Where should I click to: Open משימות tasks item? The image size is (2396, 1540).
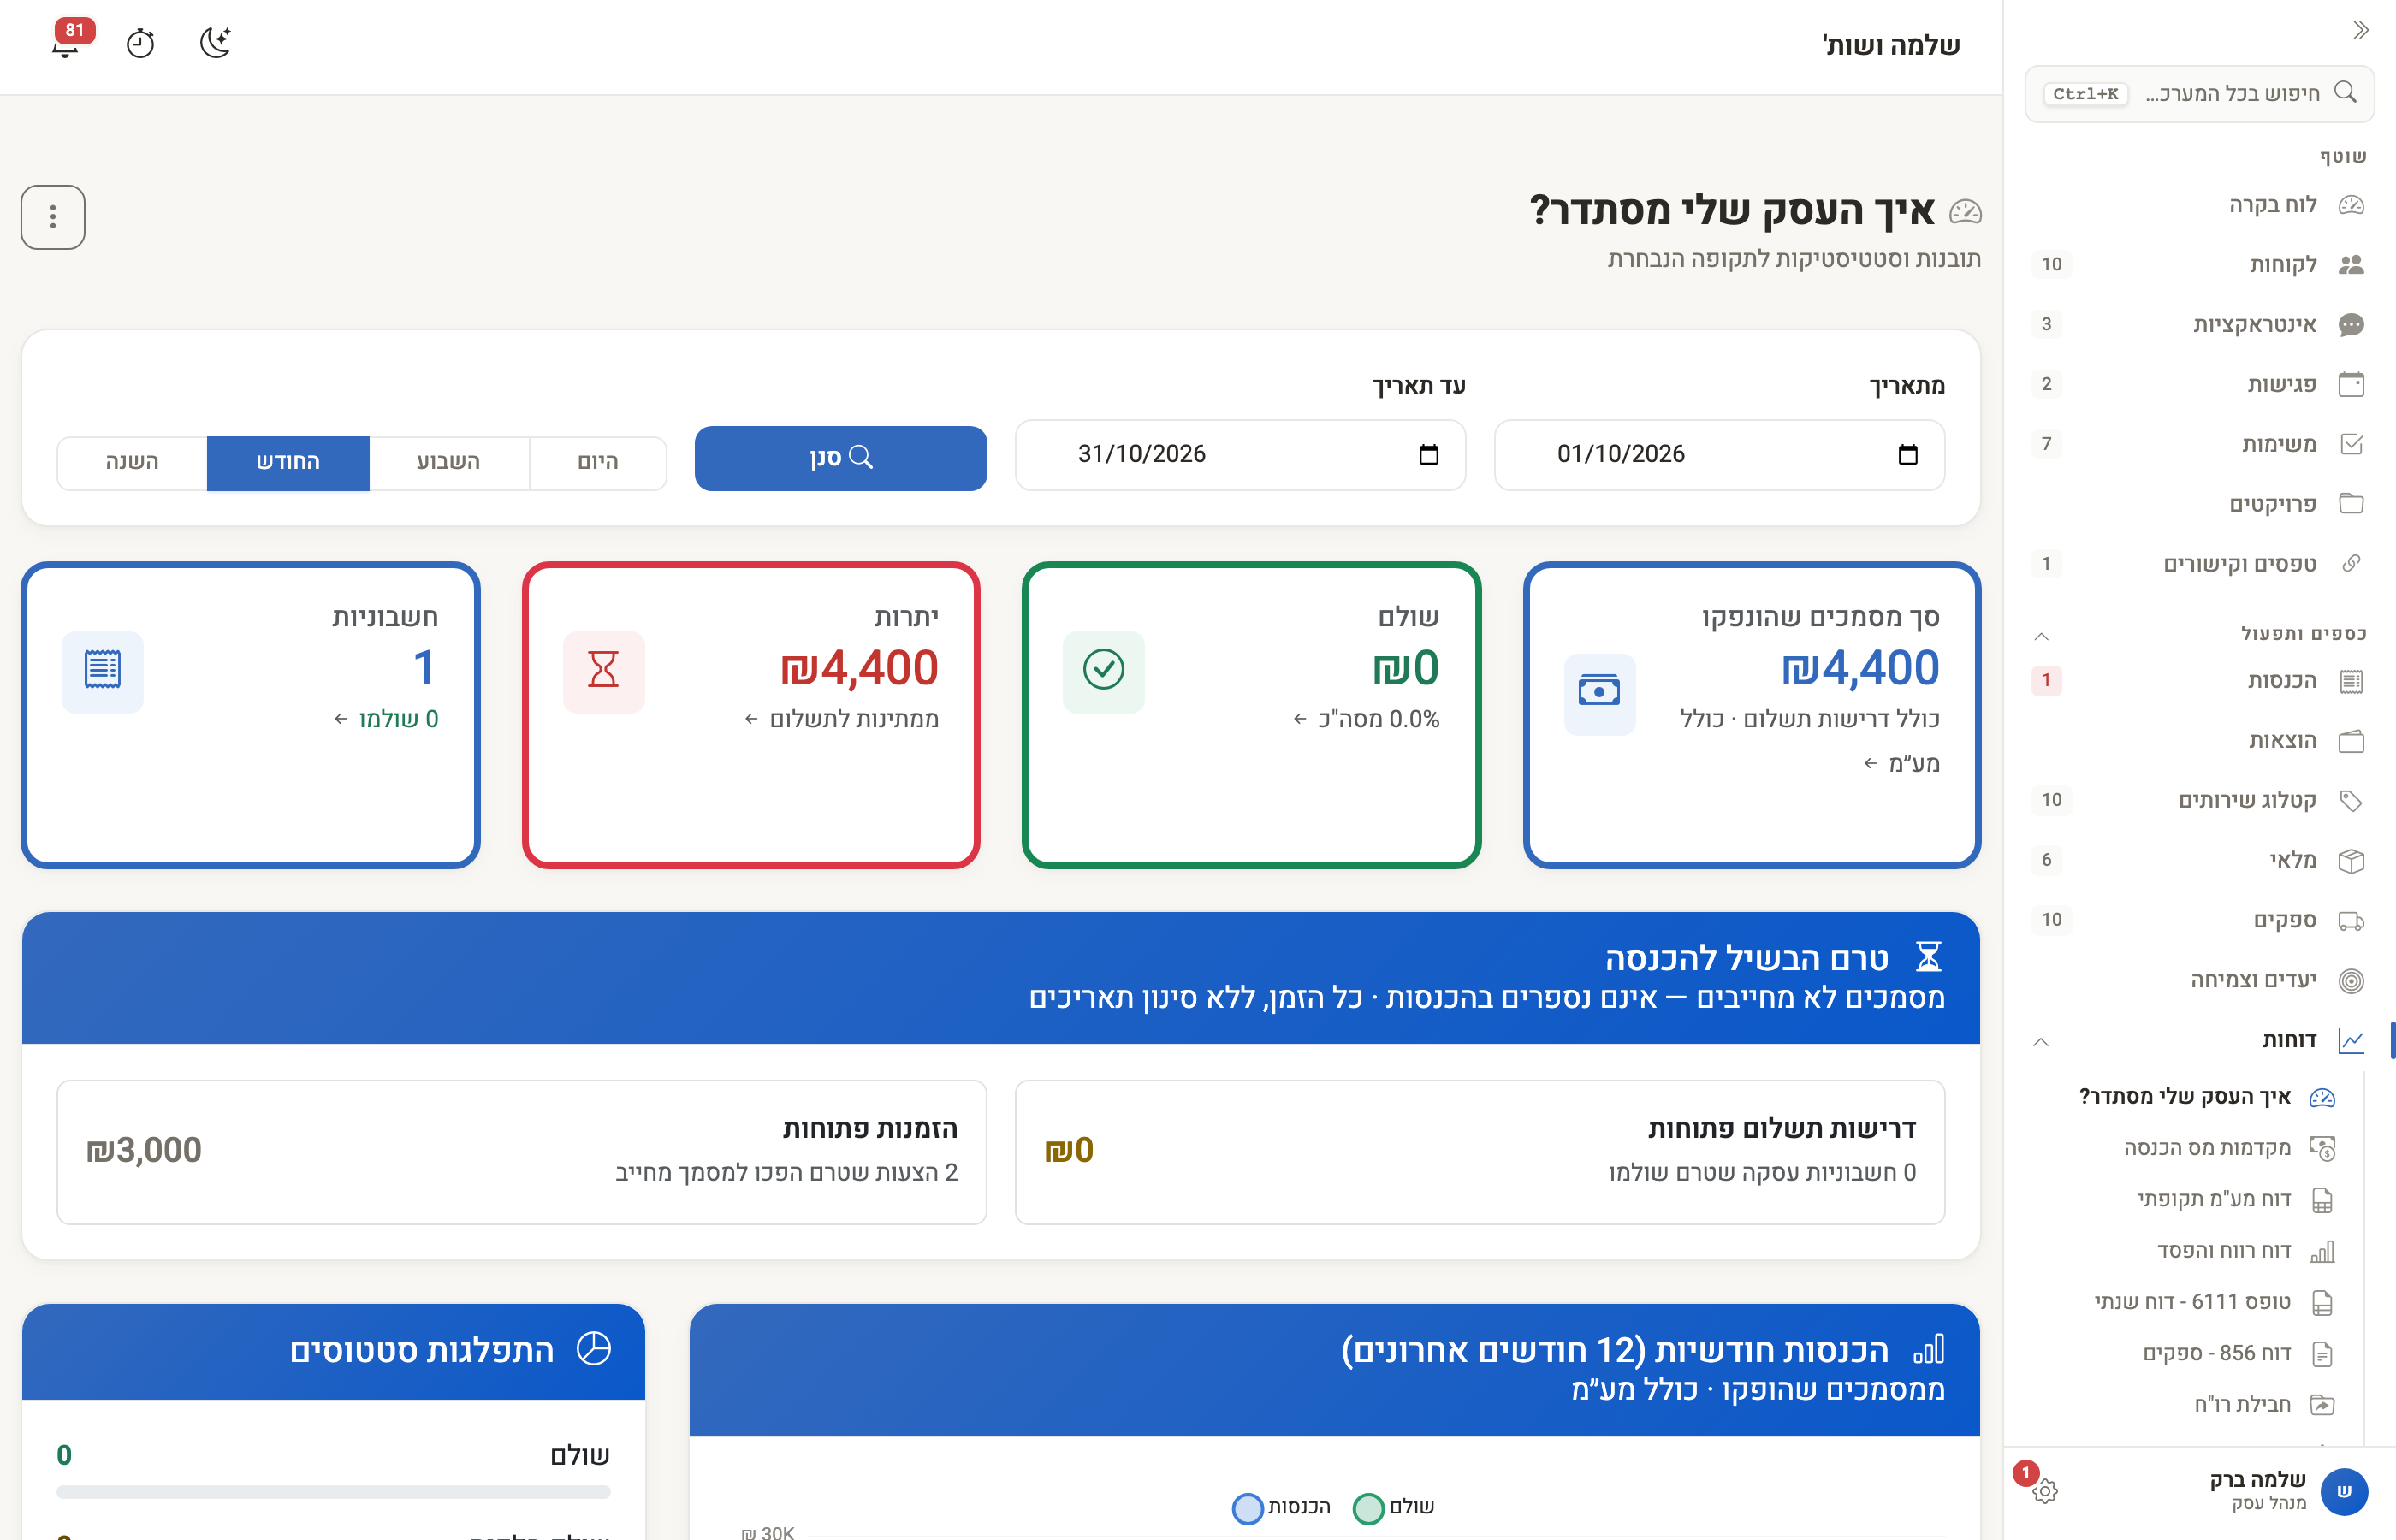(2200, 444)
